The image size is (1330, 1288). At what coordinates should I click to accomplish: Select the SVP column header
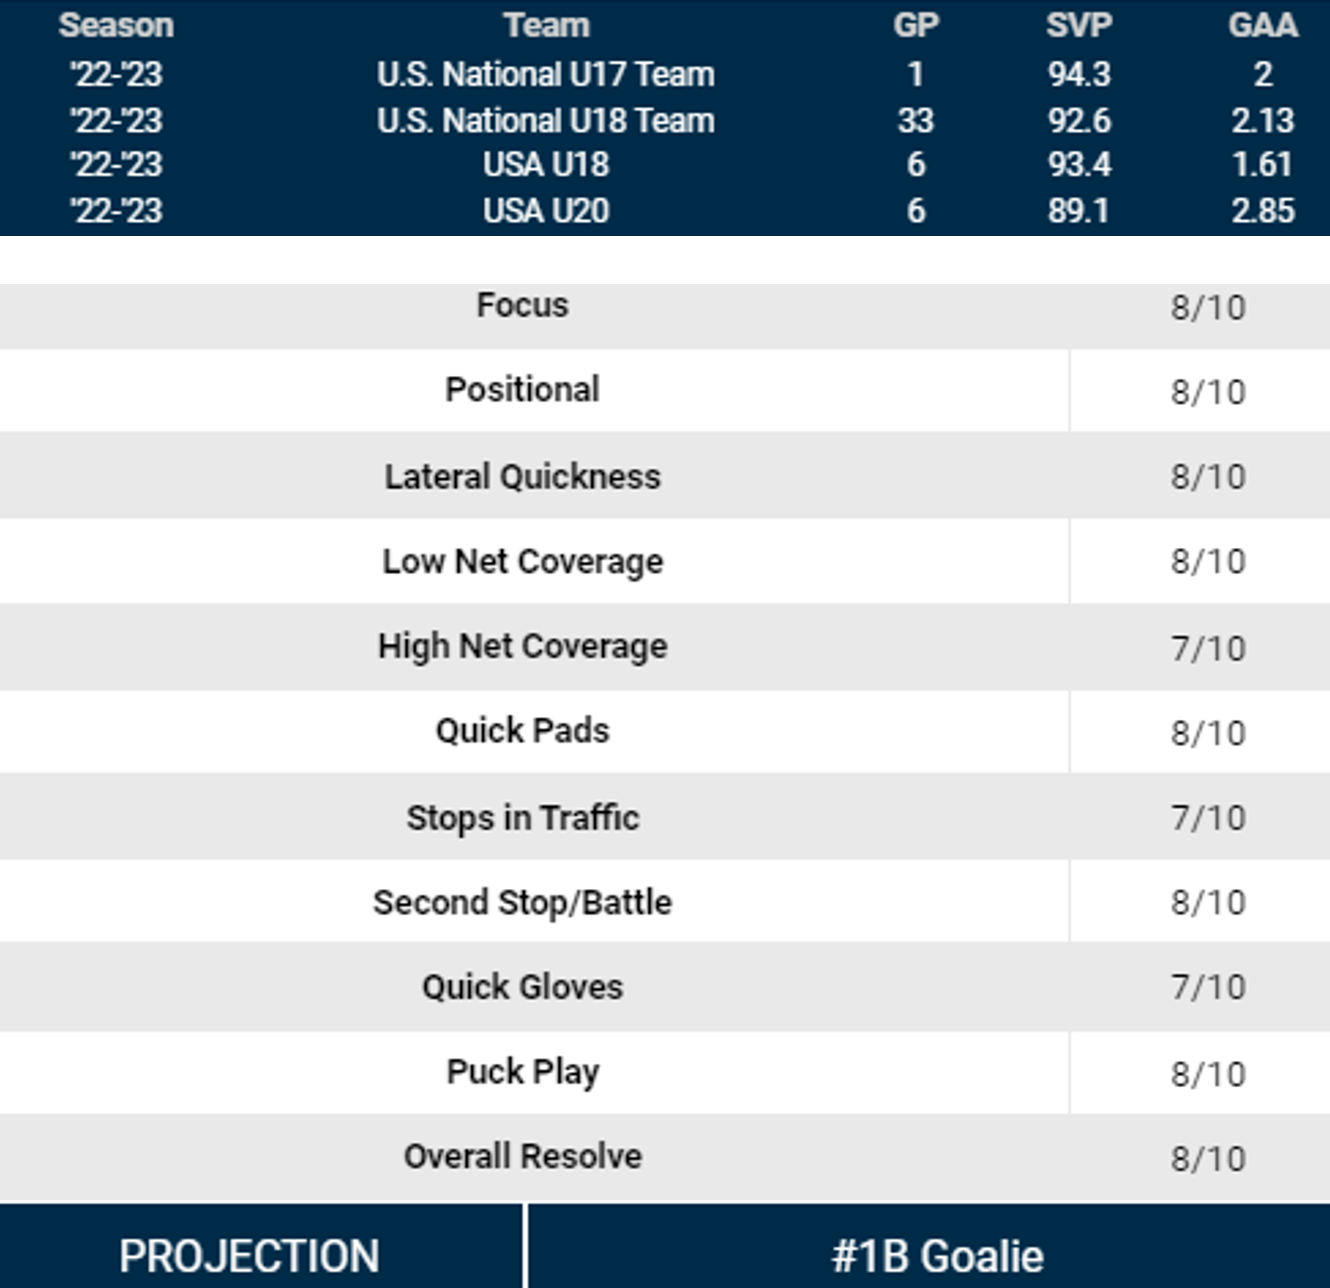pos(1078,26)
